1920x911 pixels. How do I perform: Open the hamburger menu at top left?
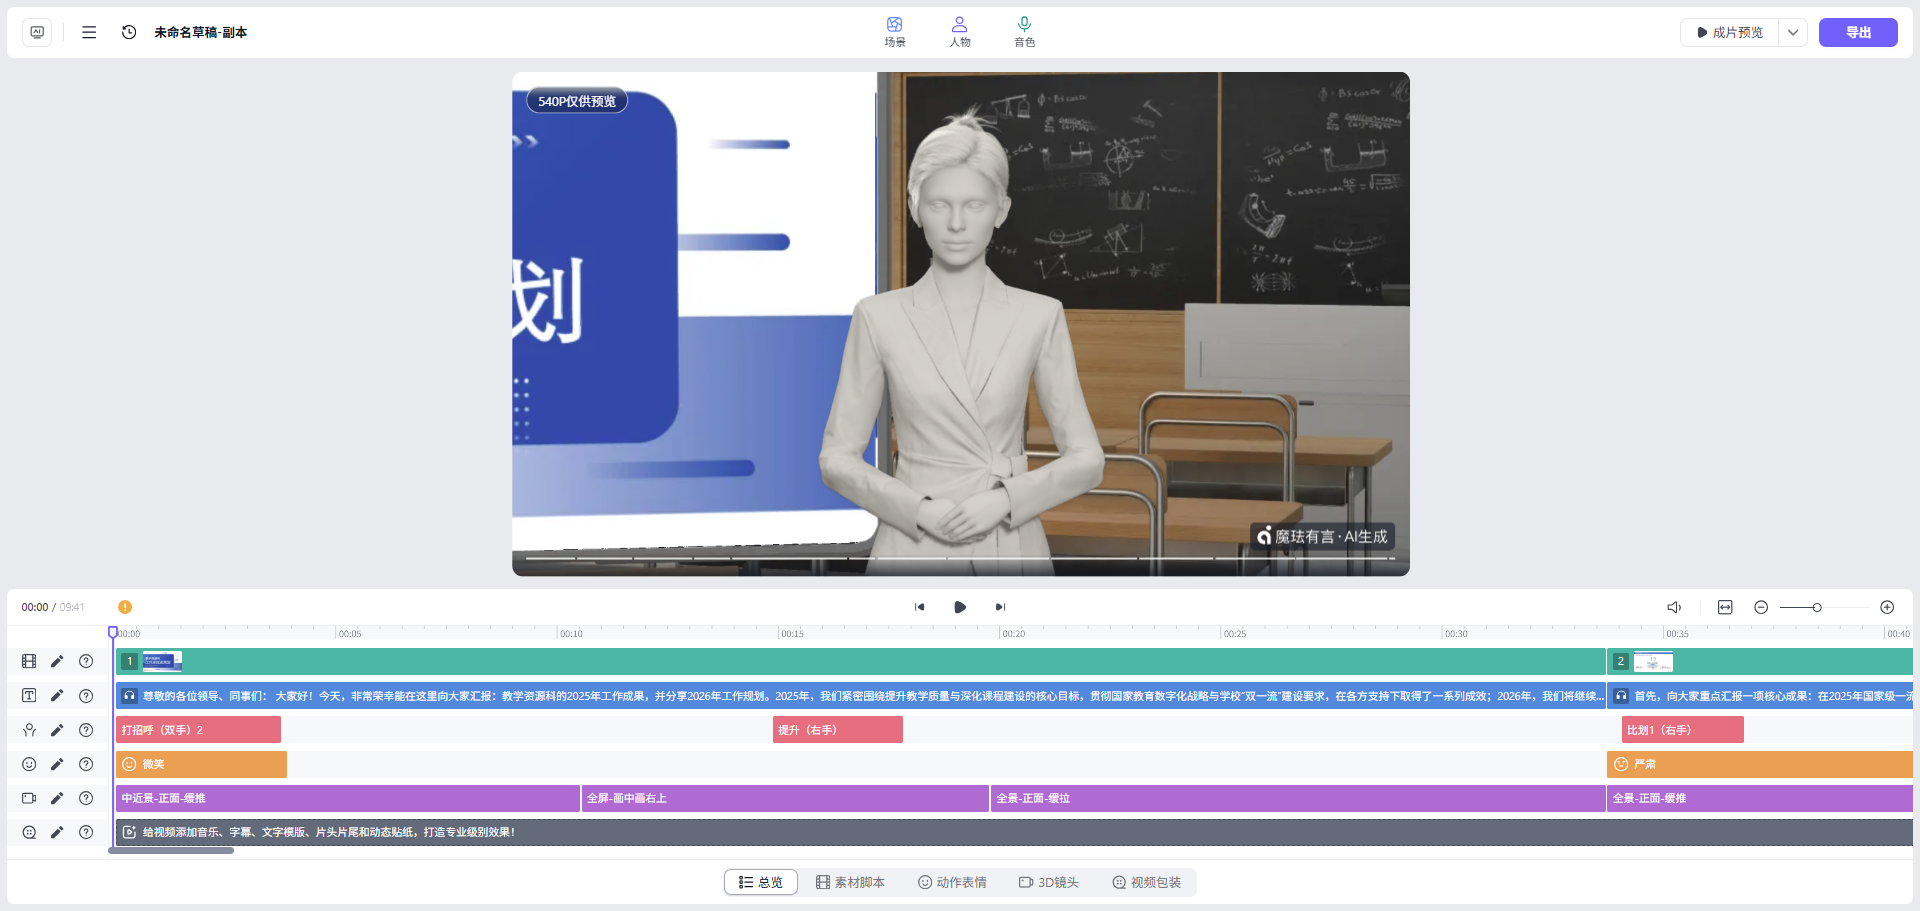click(89, 32)
